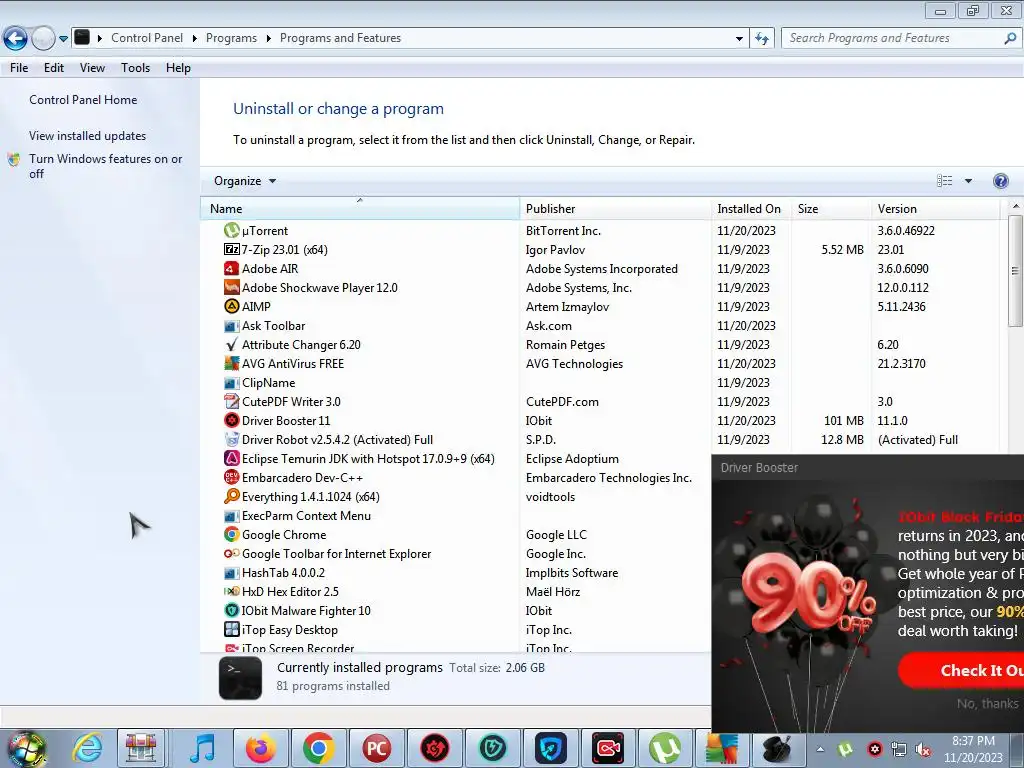Open the music note app in taskbar
The height and width of the screenshot is (768, 1024).
tap(202, 748)
